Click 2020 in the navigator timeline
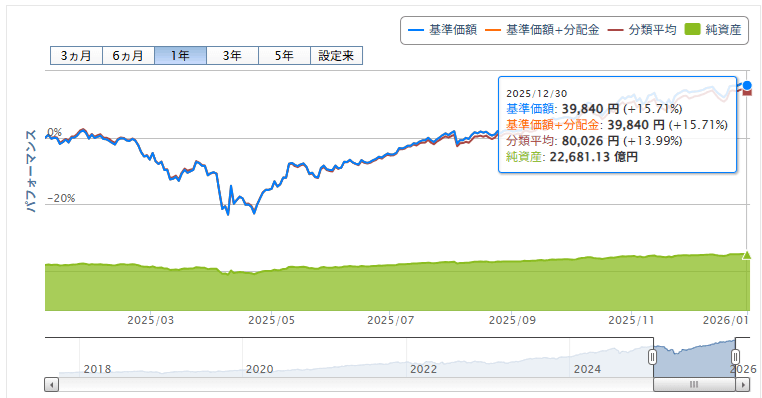Screen dimensions: 762x398 [x=260, y=369]
